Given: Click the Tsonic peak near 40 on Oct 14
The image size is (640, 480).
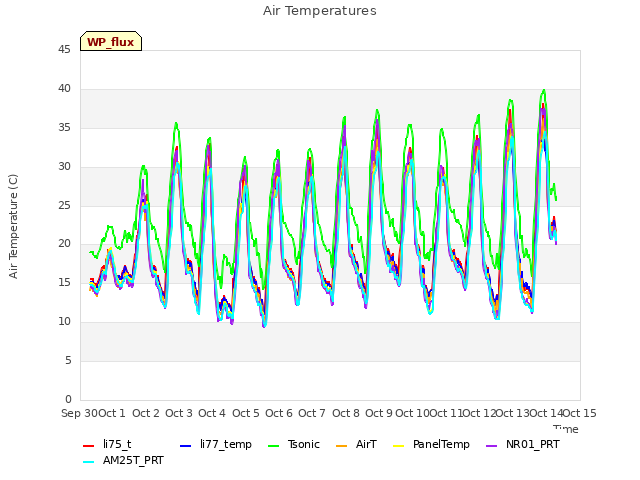Looking at the screenshot, I should click(x=544, y=90).
